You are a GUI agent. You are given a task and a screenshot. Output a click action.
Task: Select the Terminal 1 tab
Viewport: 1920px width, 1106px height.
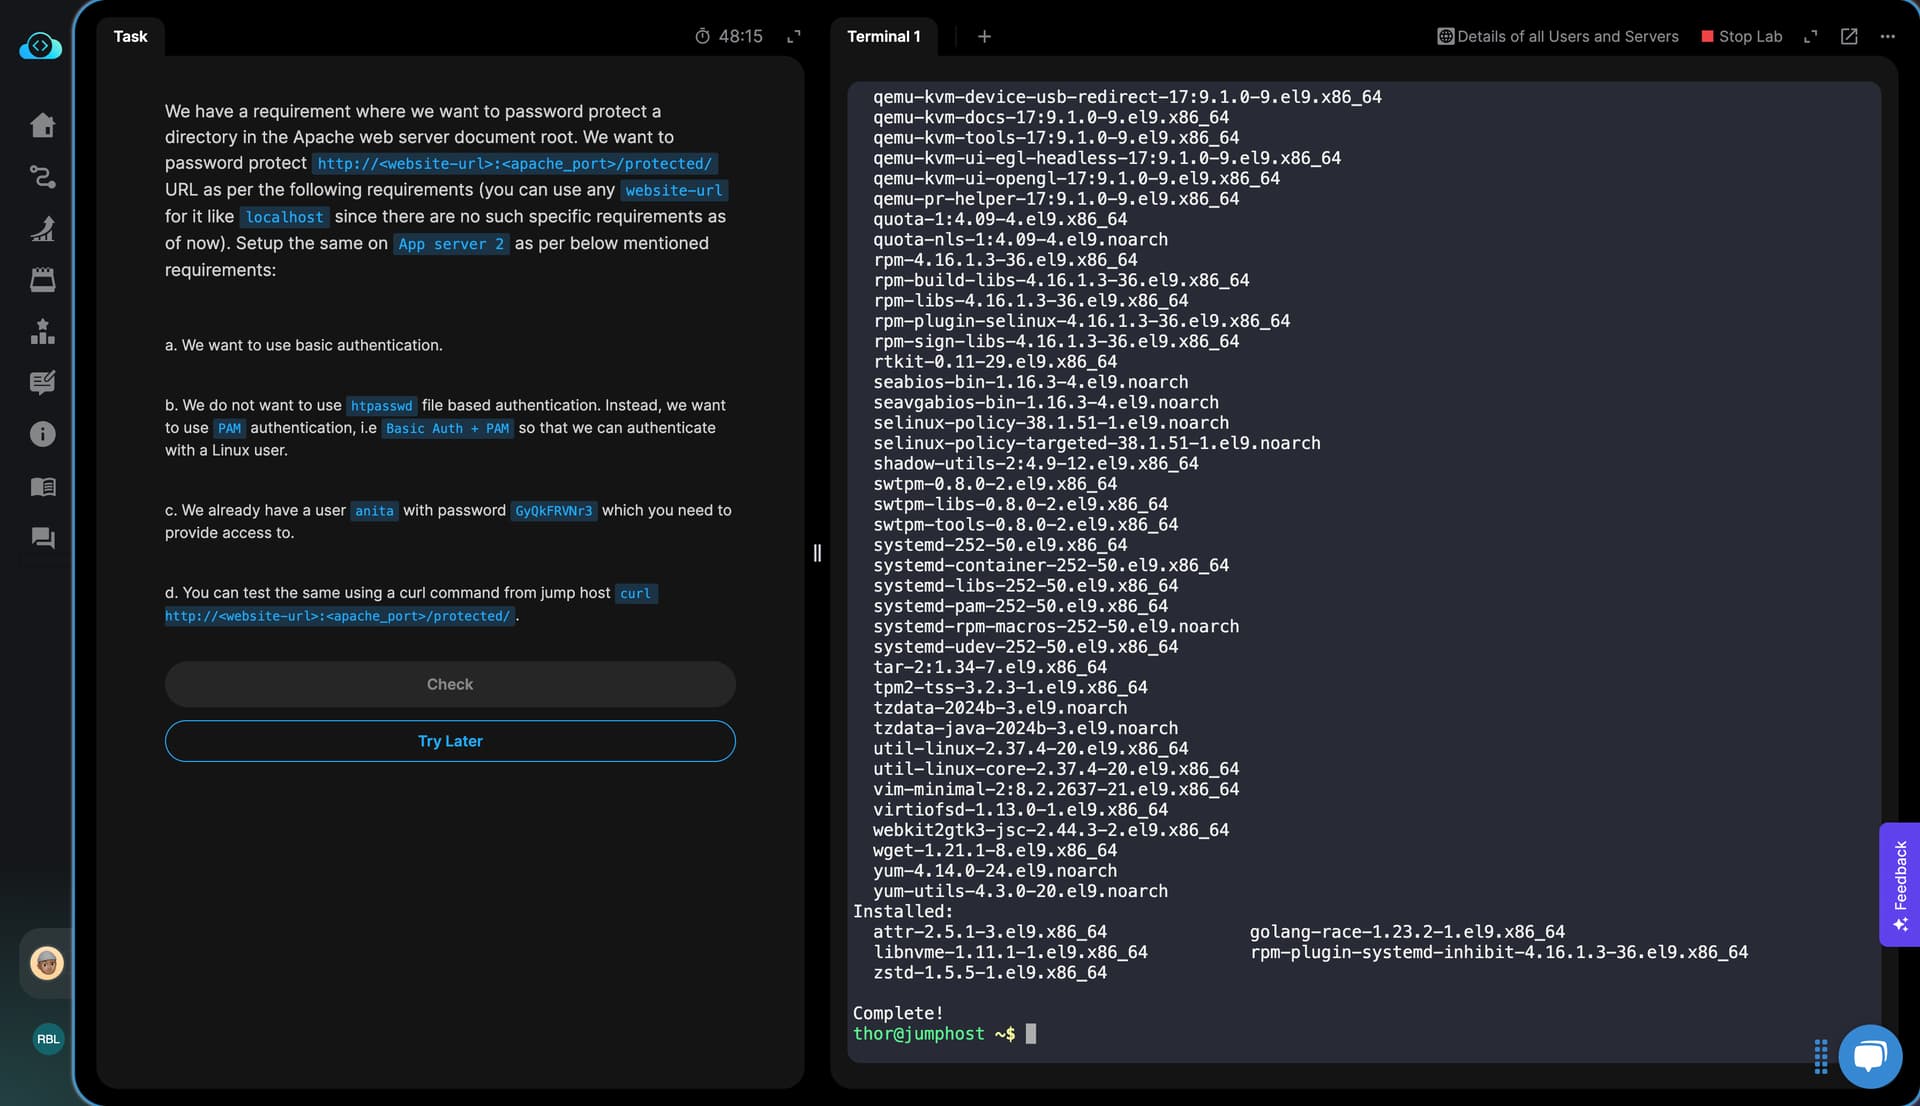(x=883, y=37)
